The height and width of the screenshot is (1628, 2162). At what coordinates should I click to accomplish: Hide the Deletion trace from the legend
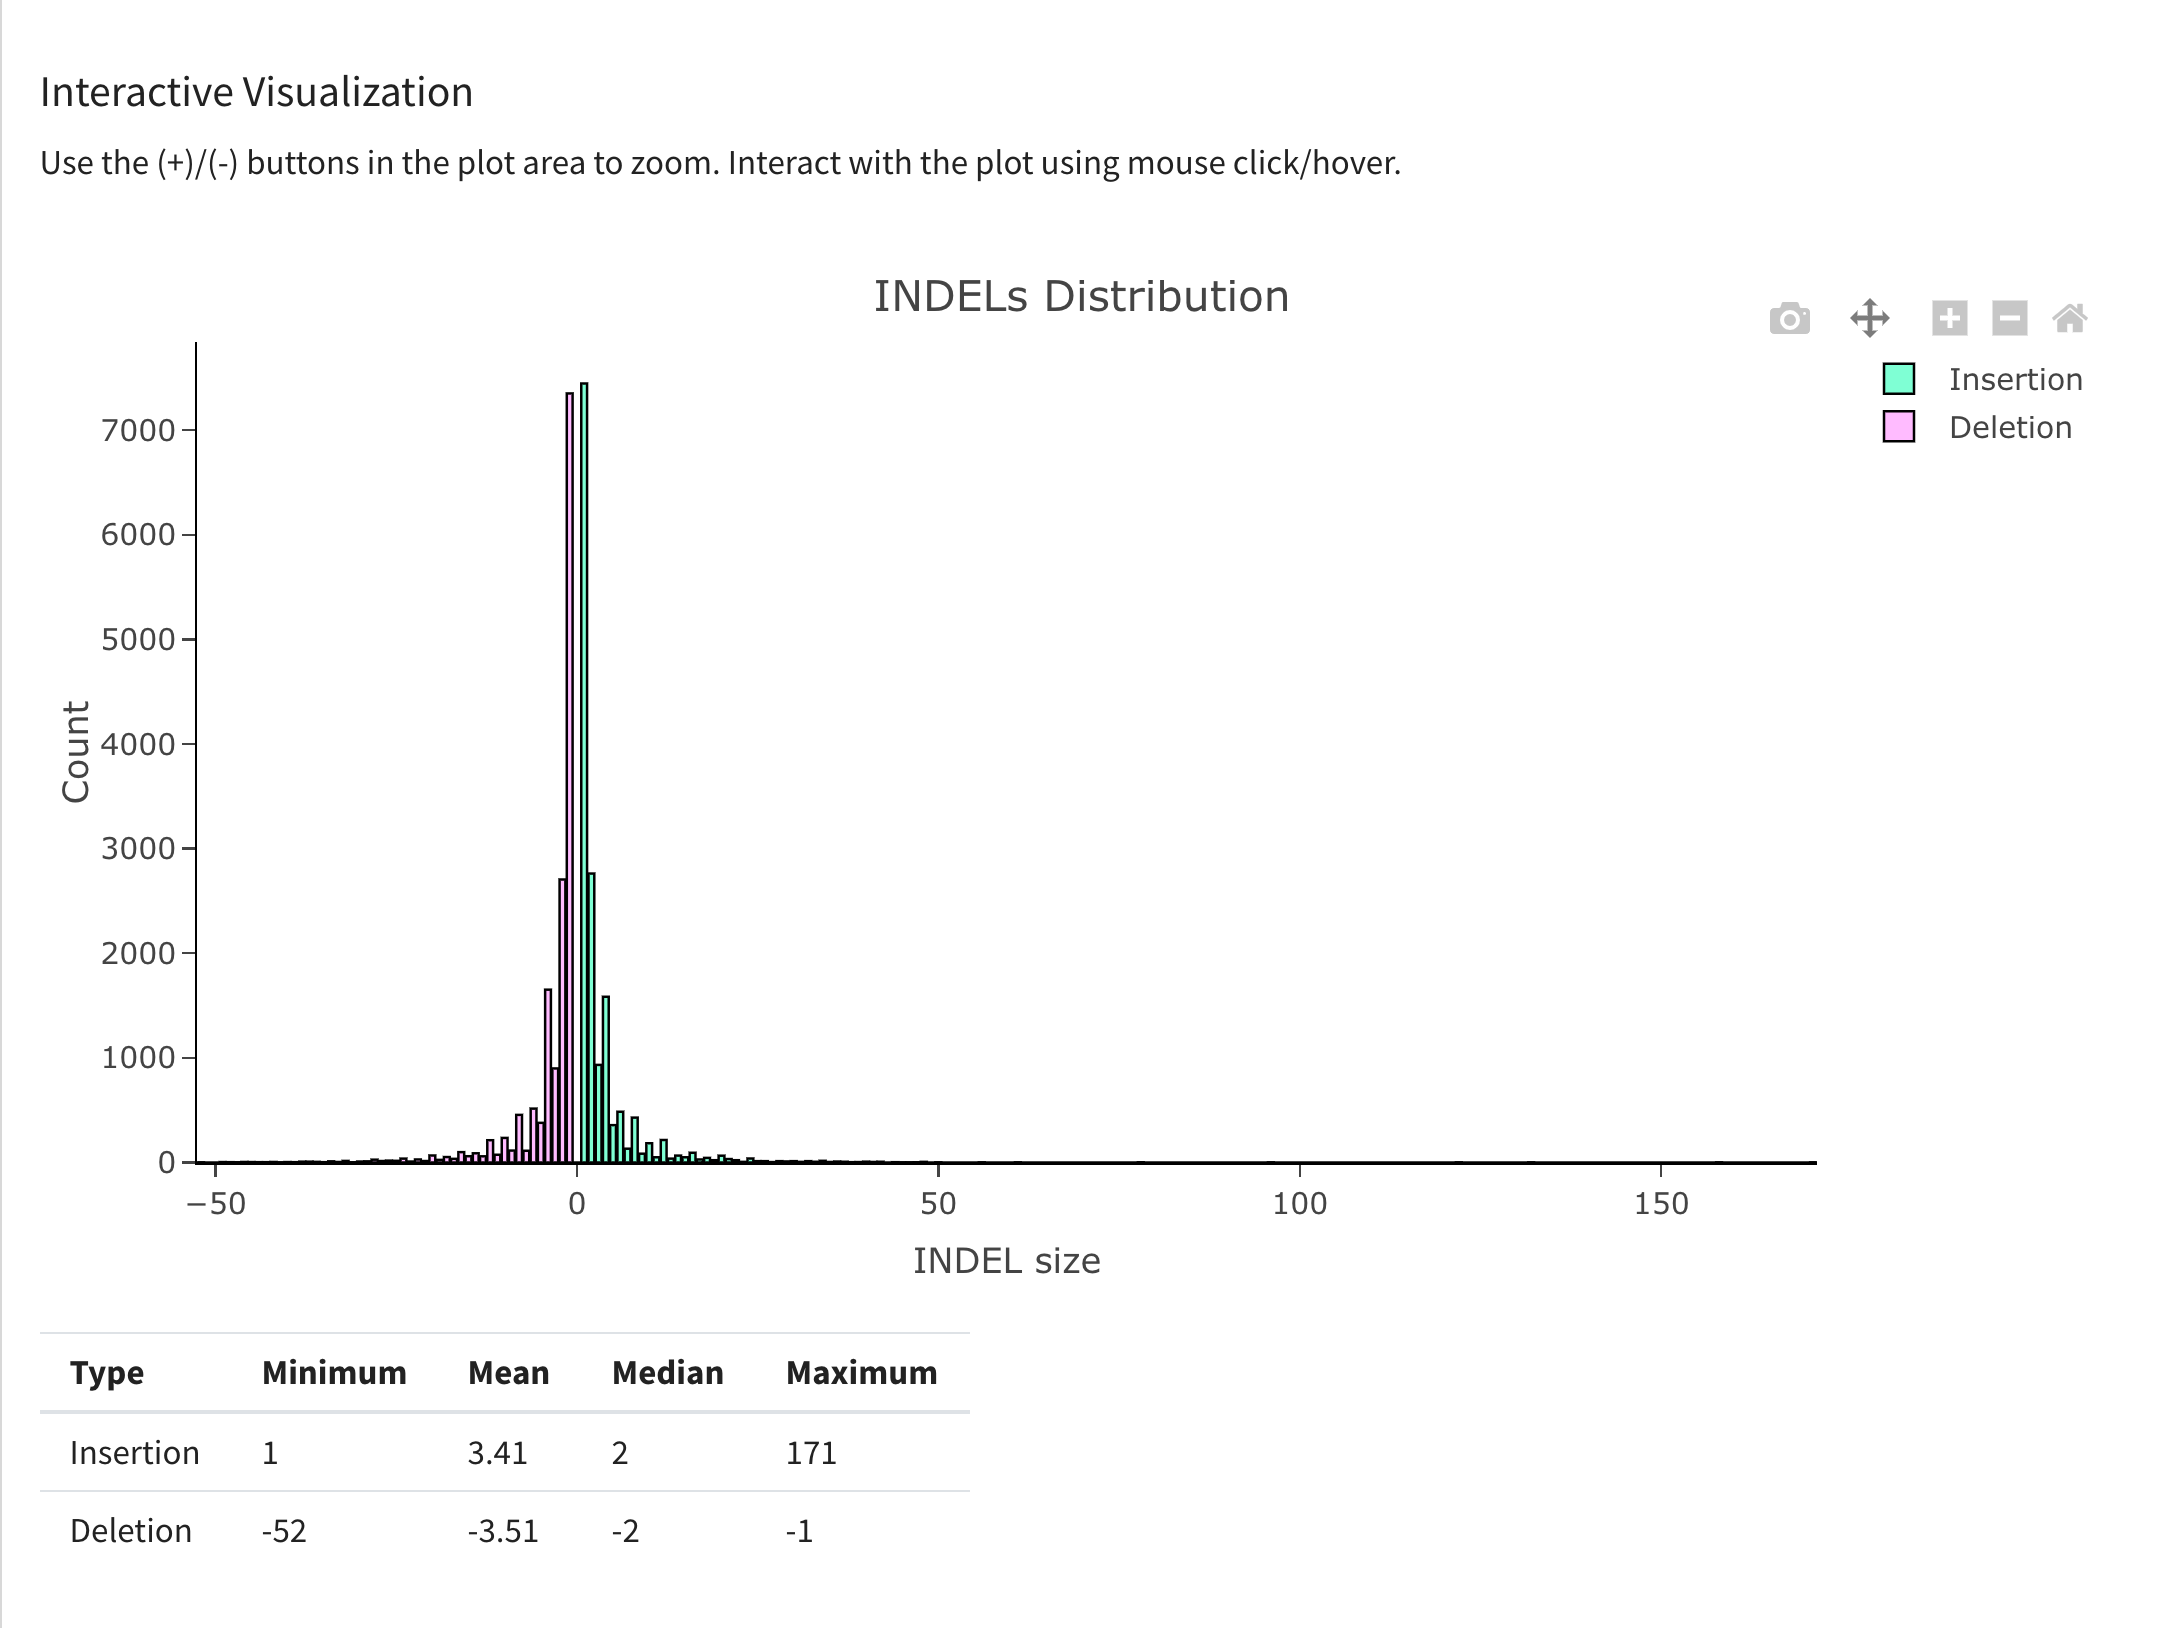click(x=2009, y=427)
